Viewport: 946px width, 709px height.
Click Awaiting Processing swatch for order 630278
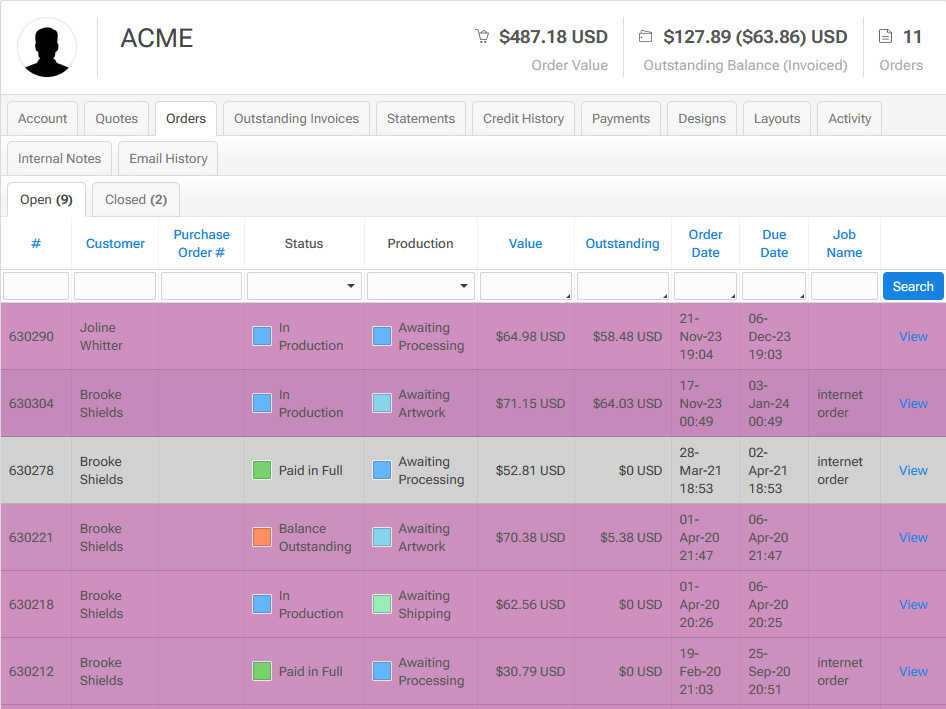382,470
